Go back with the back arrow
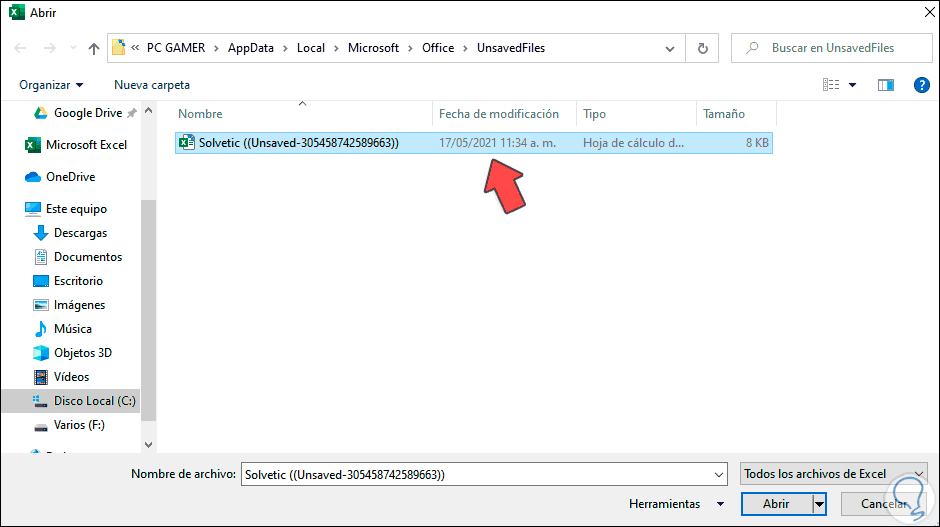The width and height of the screenshot is (940, 527). [x=20, y=49]
